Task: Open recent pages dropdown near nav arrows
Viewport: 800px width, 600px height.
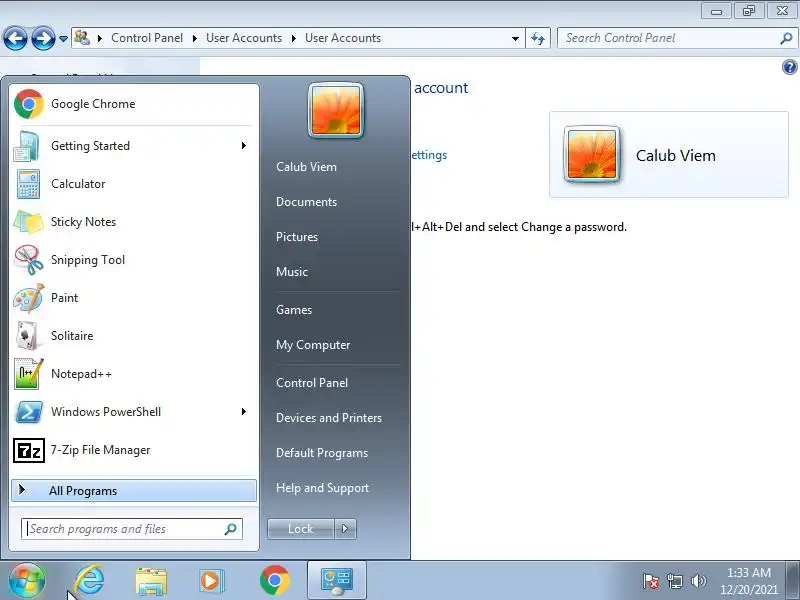Action: (63, 39)
